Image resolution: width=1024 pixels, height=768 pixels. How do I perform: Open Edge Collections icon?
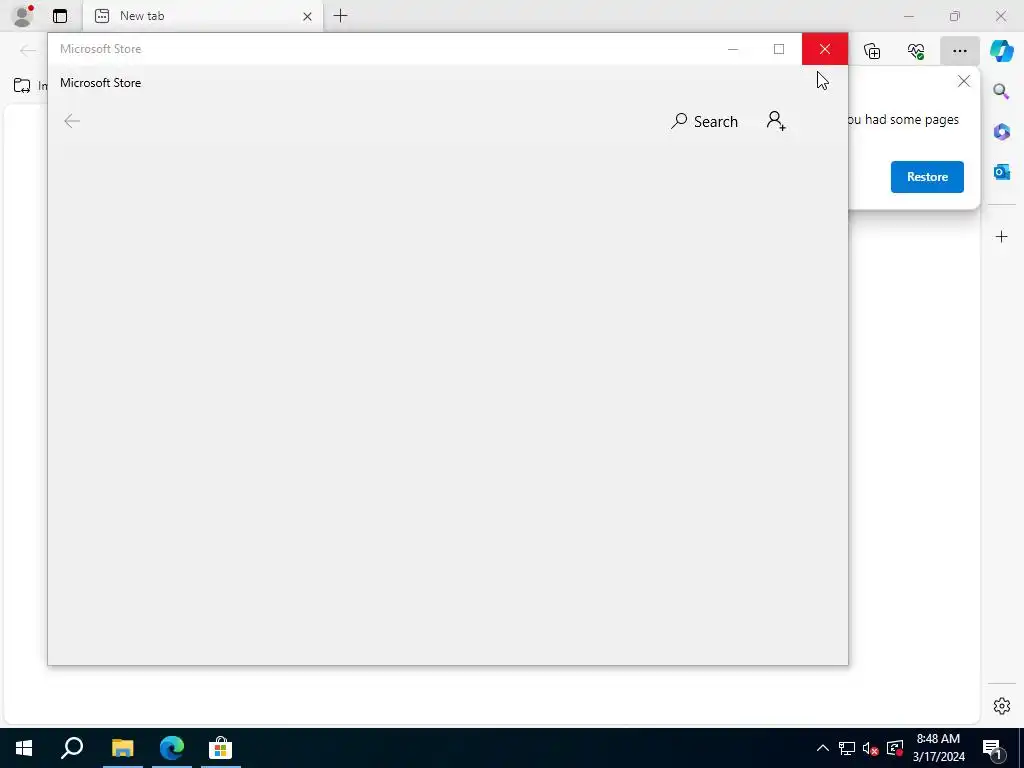click(872, 51)
